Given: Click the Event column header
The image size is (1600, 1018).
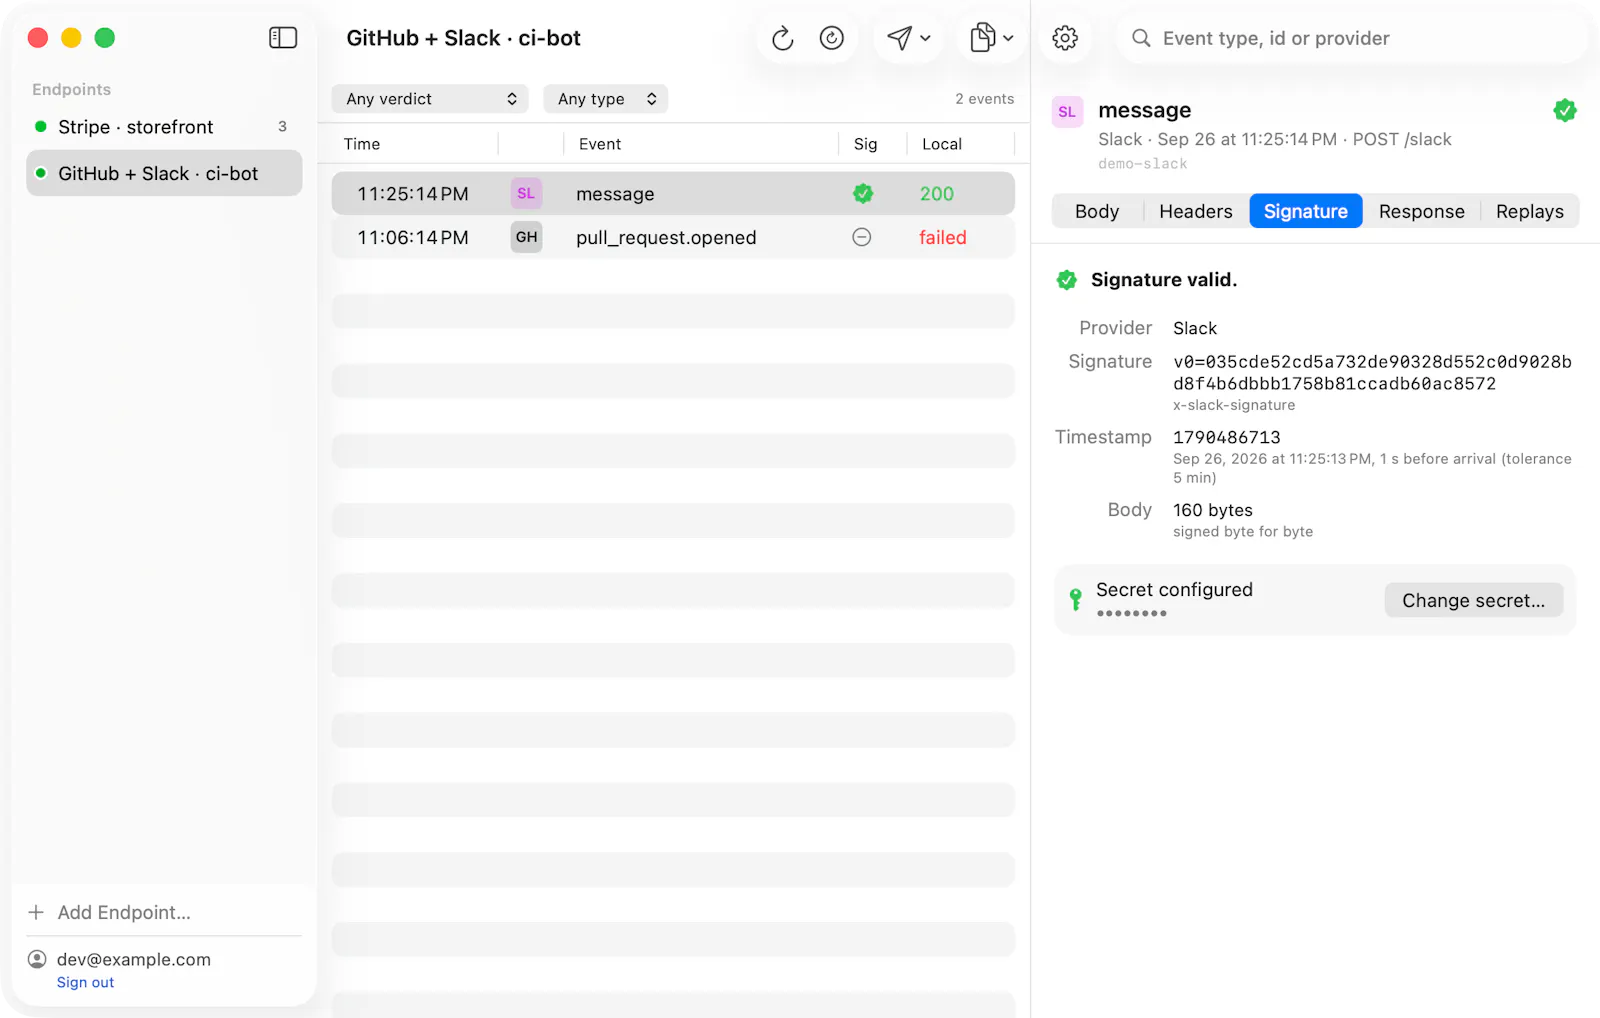Looking at the screenshot, I should 600,144.
